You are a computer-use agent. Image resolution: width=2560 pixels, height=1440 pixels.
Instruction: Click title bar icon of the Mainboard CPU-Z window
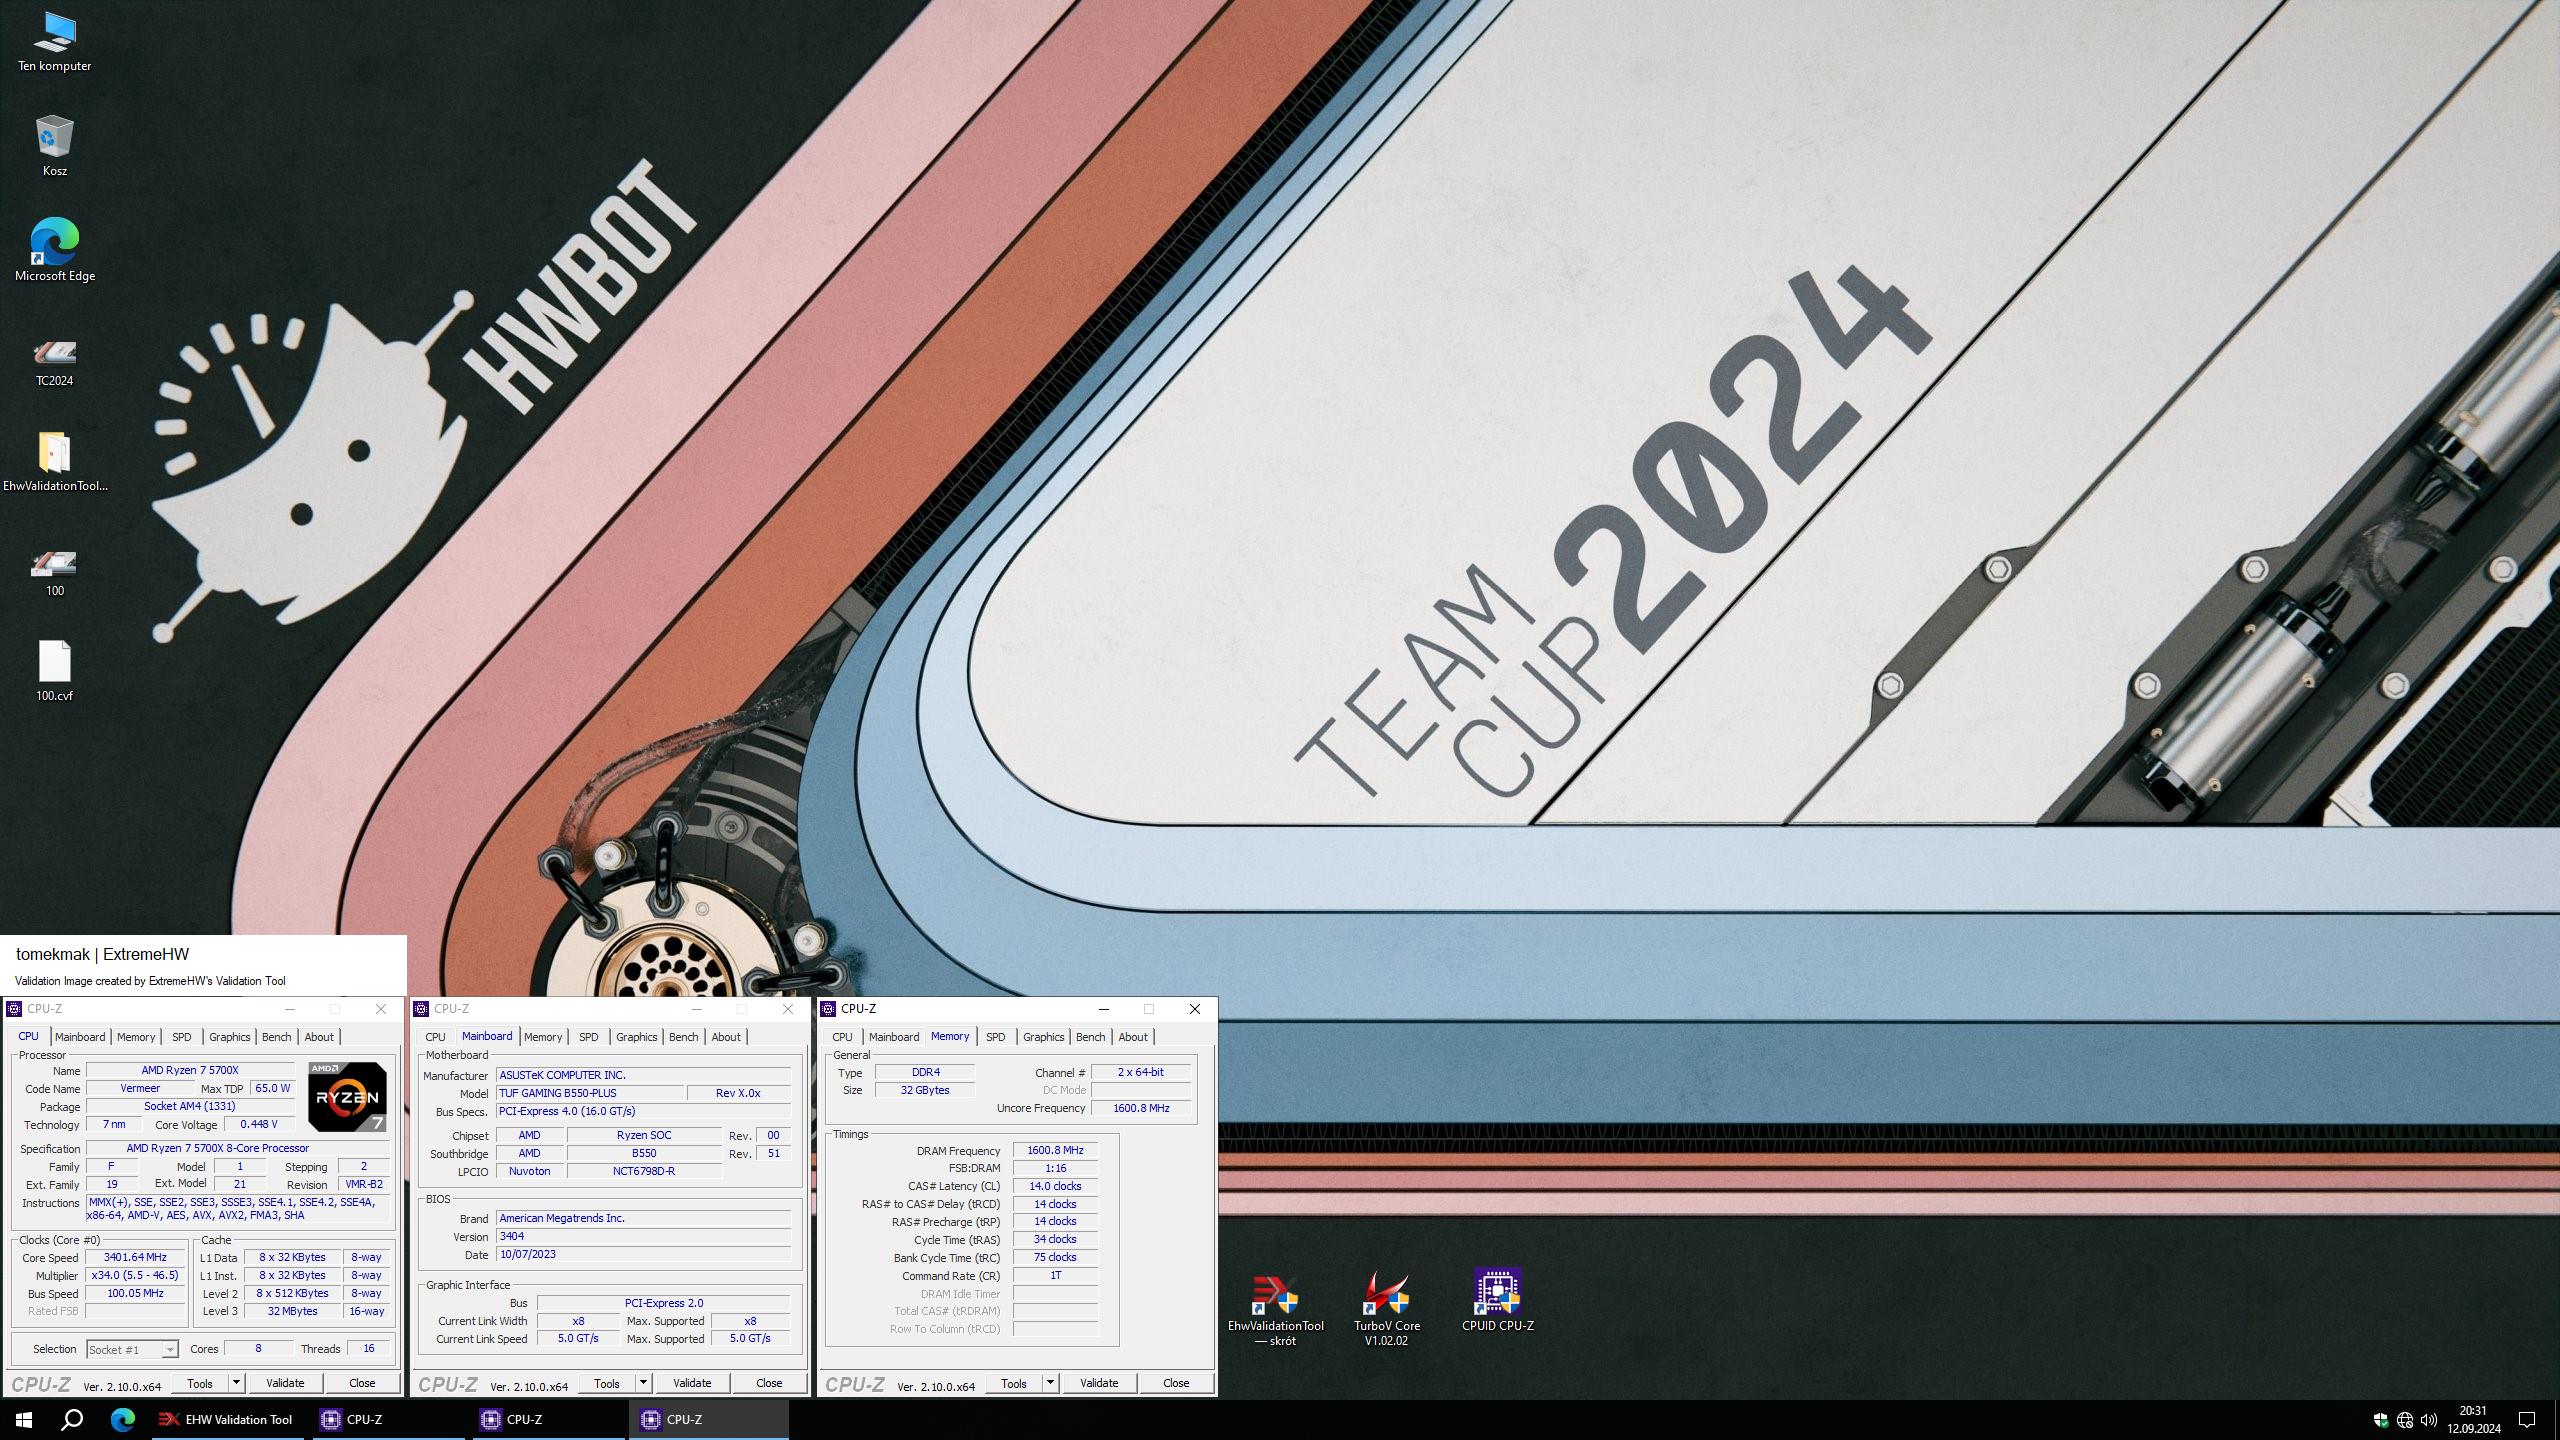(x=421, y=1009)
